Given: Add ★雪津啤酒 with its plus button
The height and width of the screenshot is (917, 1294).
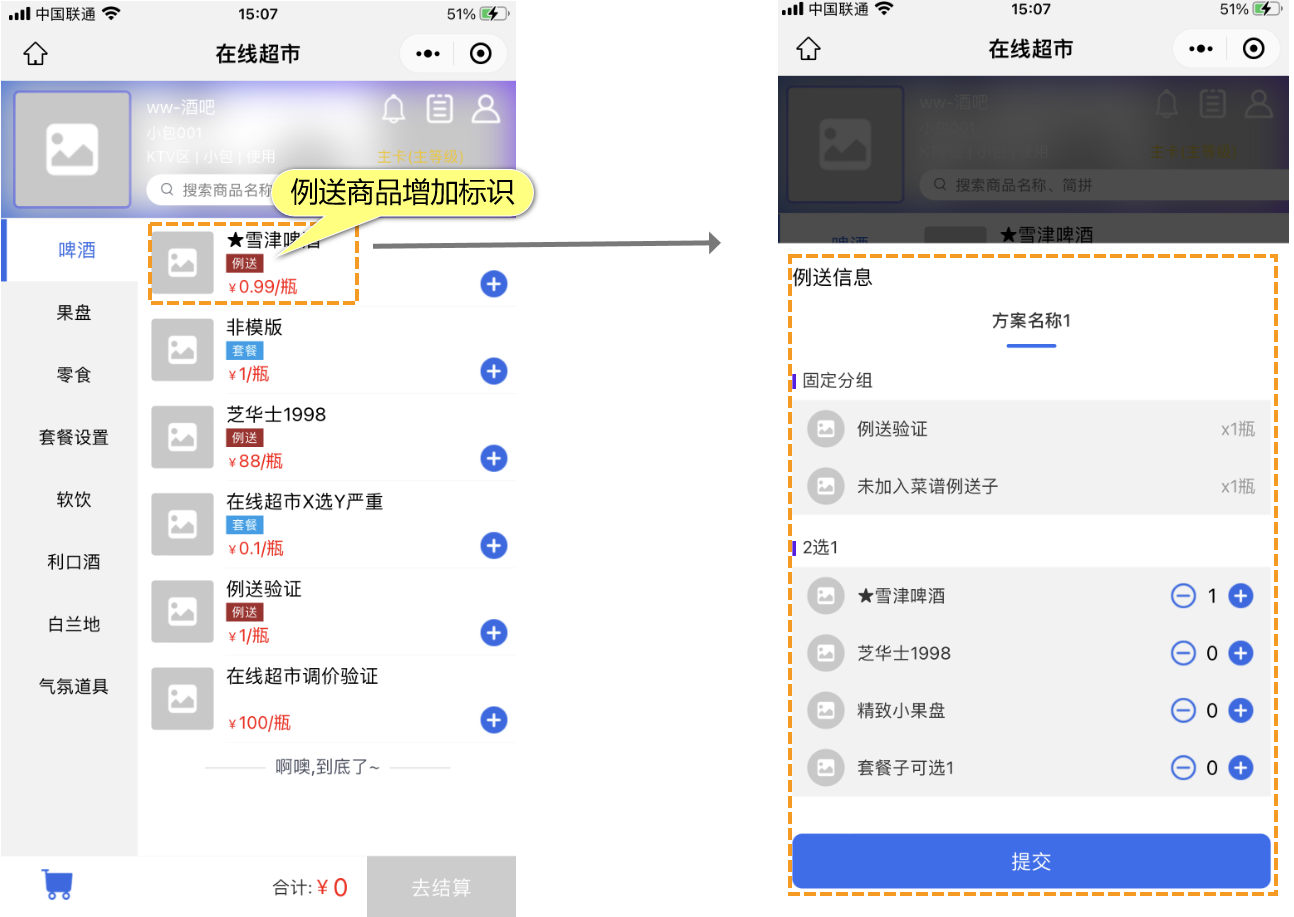Looking at the screenshot, I should (494, 284).
